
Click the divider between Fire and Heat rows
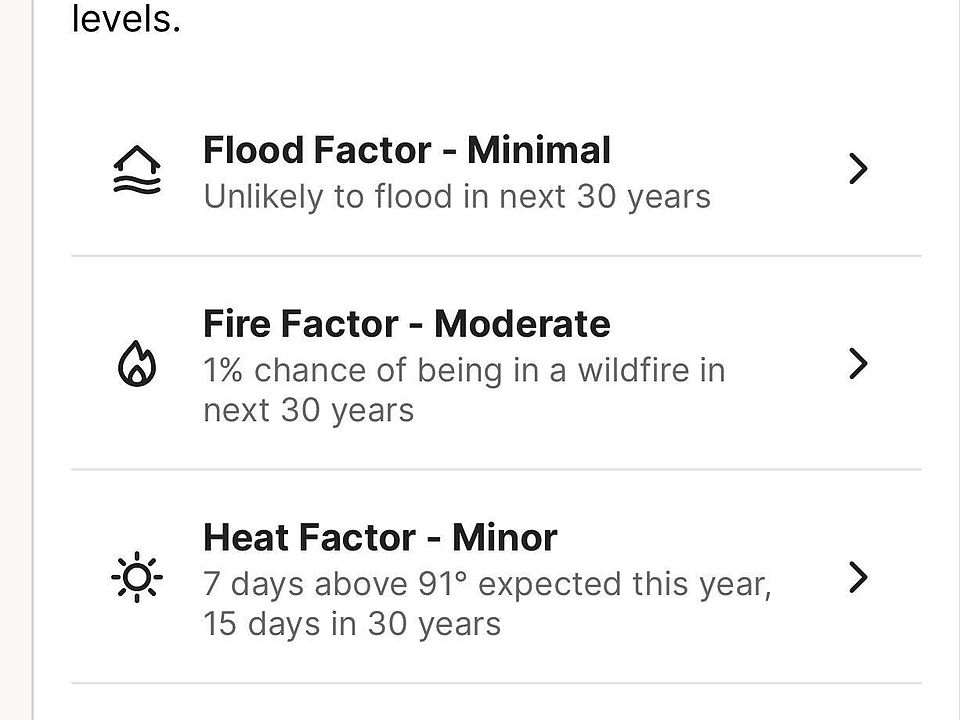tap(496, 469)
